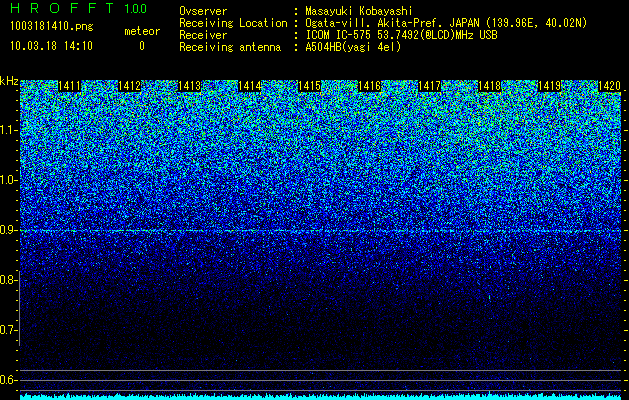
Task: Click the kHz axis unit label
Action: (x=9, y=81)
